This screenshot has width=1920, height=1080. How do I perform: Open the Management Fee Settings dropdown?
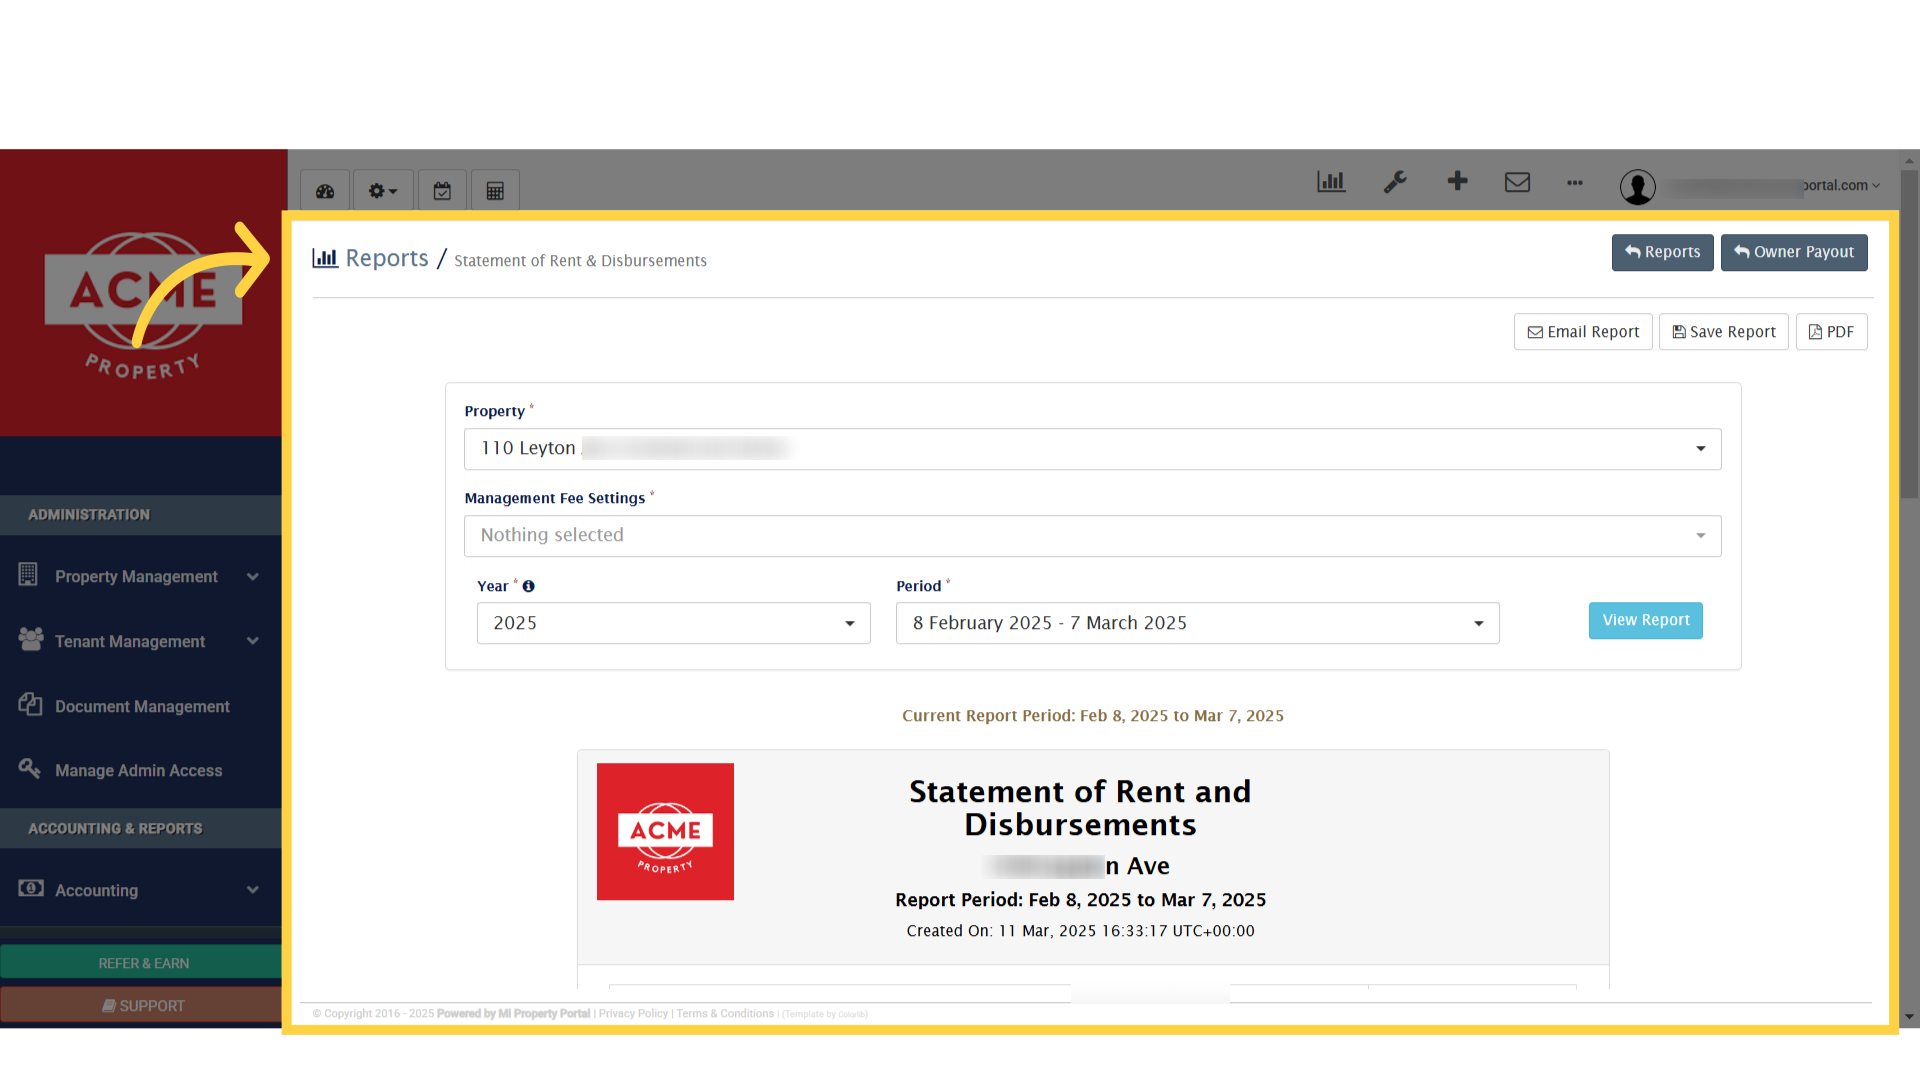(1092, 535)
